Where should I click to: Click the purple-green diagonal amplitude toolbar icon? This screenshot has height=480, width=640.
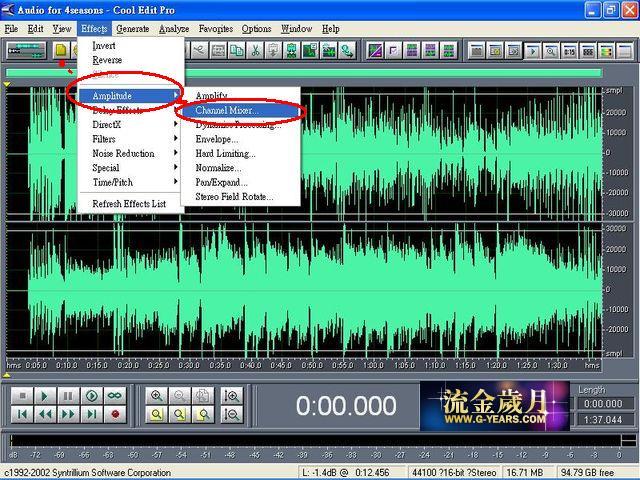click(x=375, y=51)
